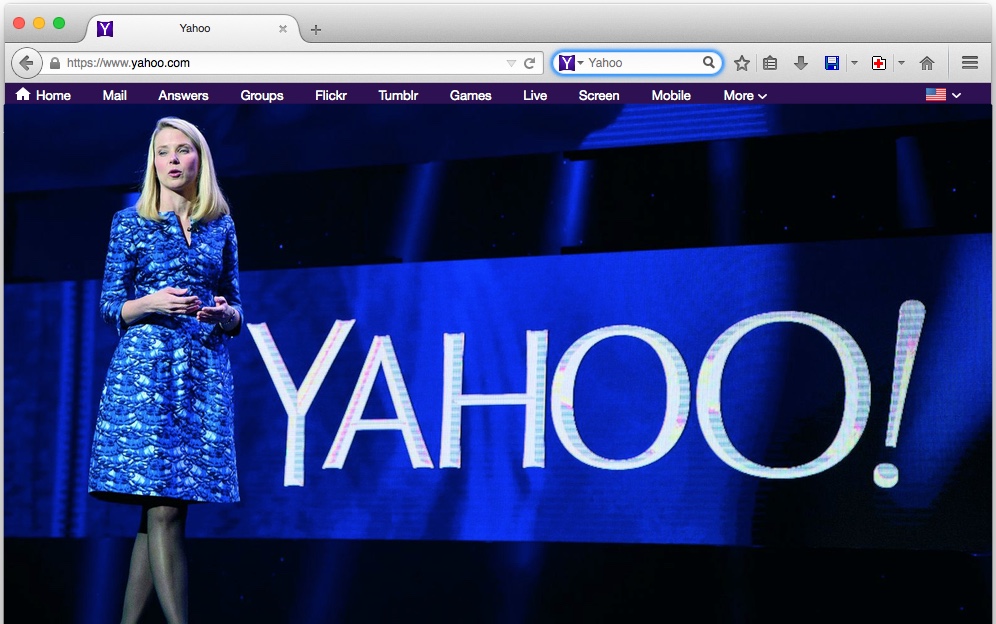Open the bookmarks list icon
Viewport: 996px width, 624px height.
pos(770,63)
